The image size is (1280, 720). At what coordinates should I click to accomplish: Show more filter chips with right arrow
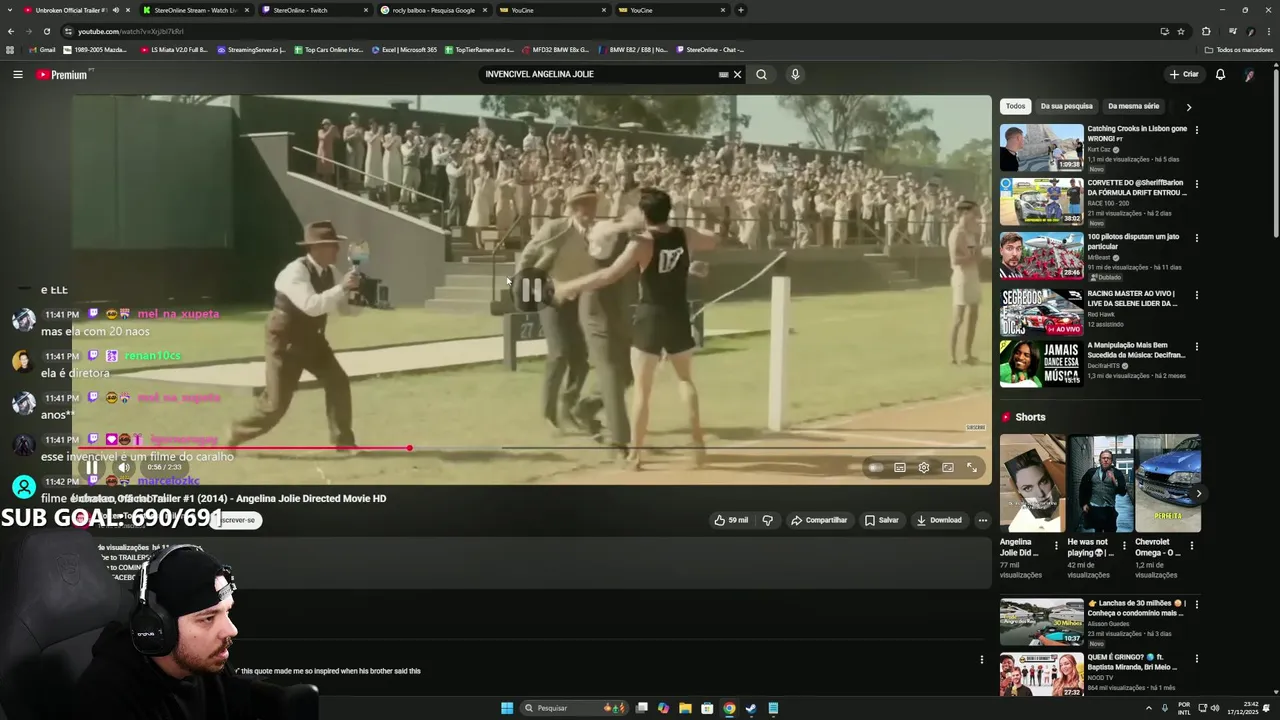point(1188,106)
